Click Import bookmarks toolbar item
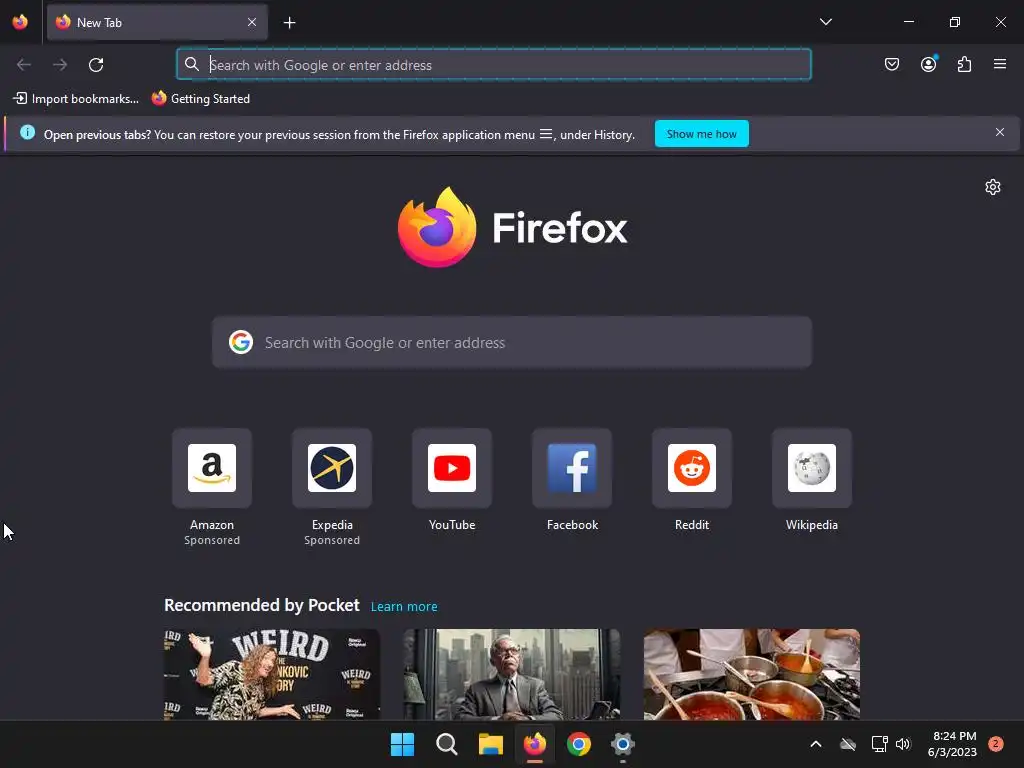The height and width of the screenshot is (768, 1024). 76,99
